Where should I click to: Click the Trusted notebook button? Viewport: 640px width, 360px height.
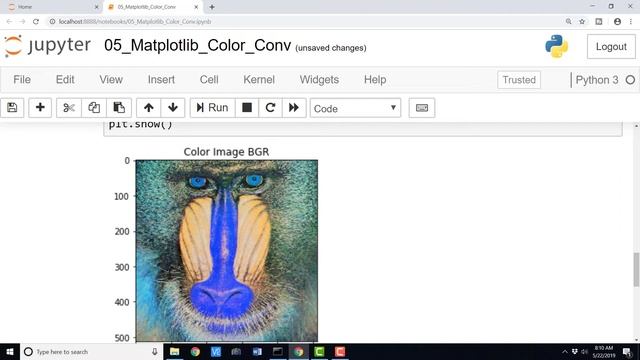tap(519, 80)
